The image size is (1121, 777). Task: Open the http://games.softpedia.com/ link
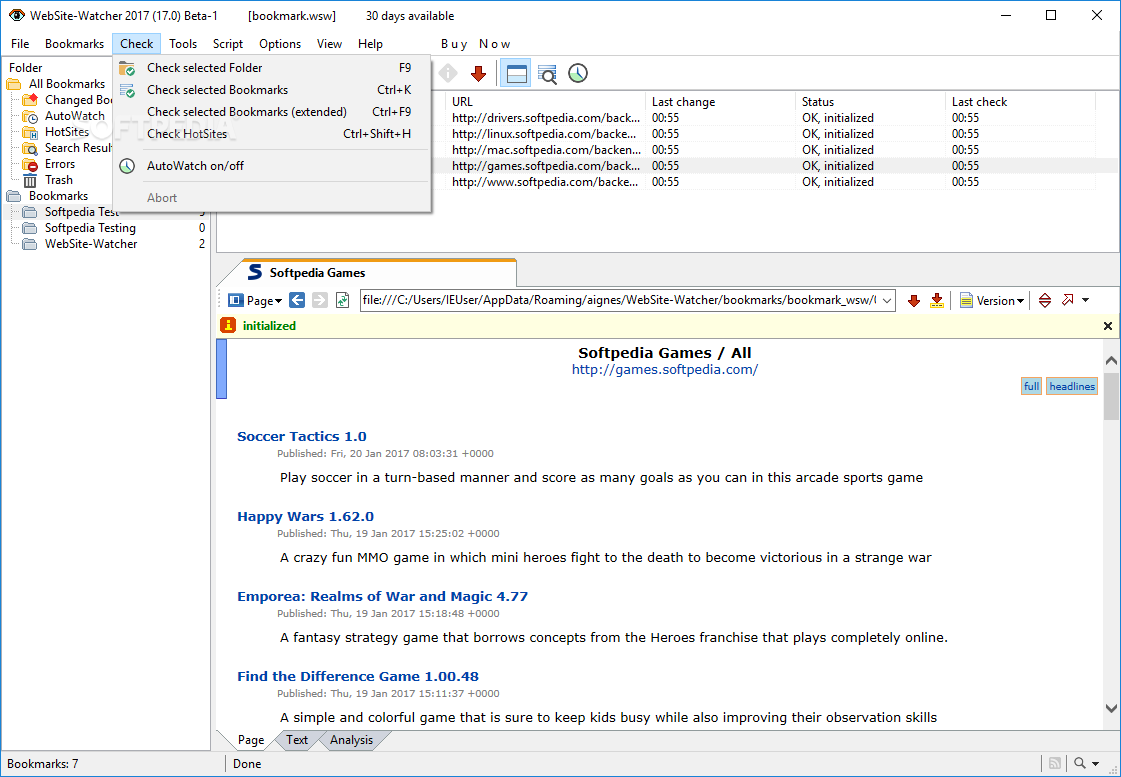tap(665, 370)
